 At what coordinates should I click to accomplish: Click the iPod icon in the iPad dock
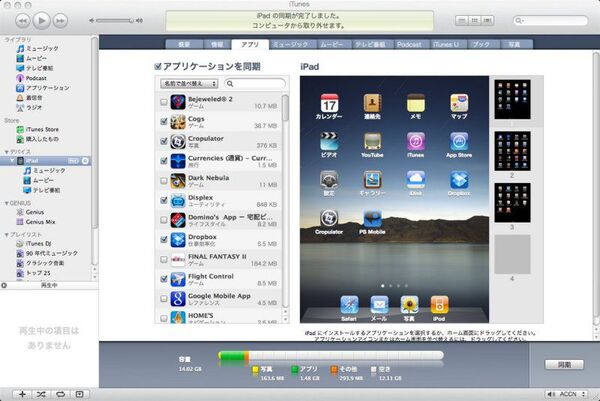439,305
